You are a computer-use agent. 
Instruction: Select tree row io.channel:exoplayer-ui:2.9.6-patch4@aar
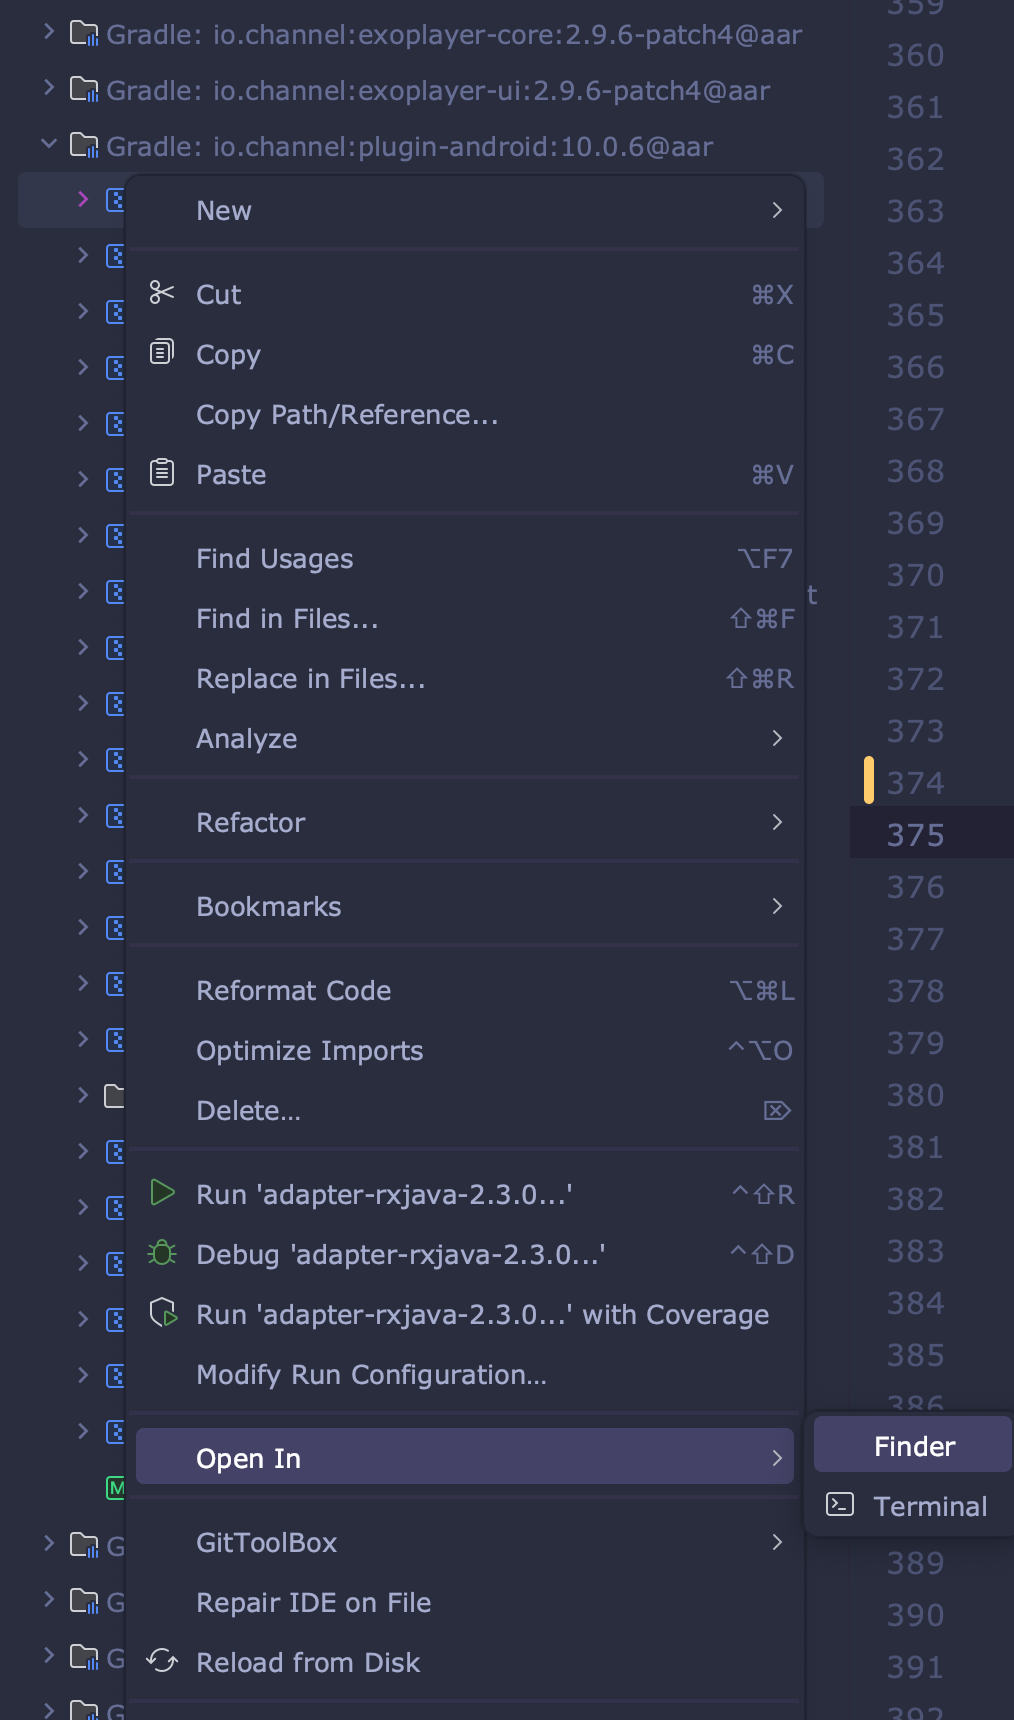coord(420,90)
